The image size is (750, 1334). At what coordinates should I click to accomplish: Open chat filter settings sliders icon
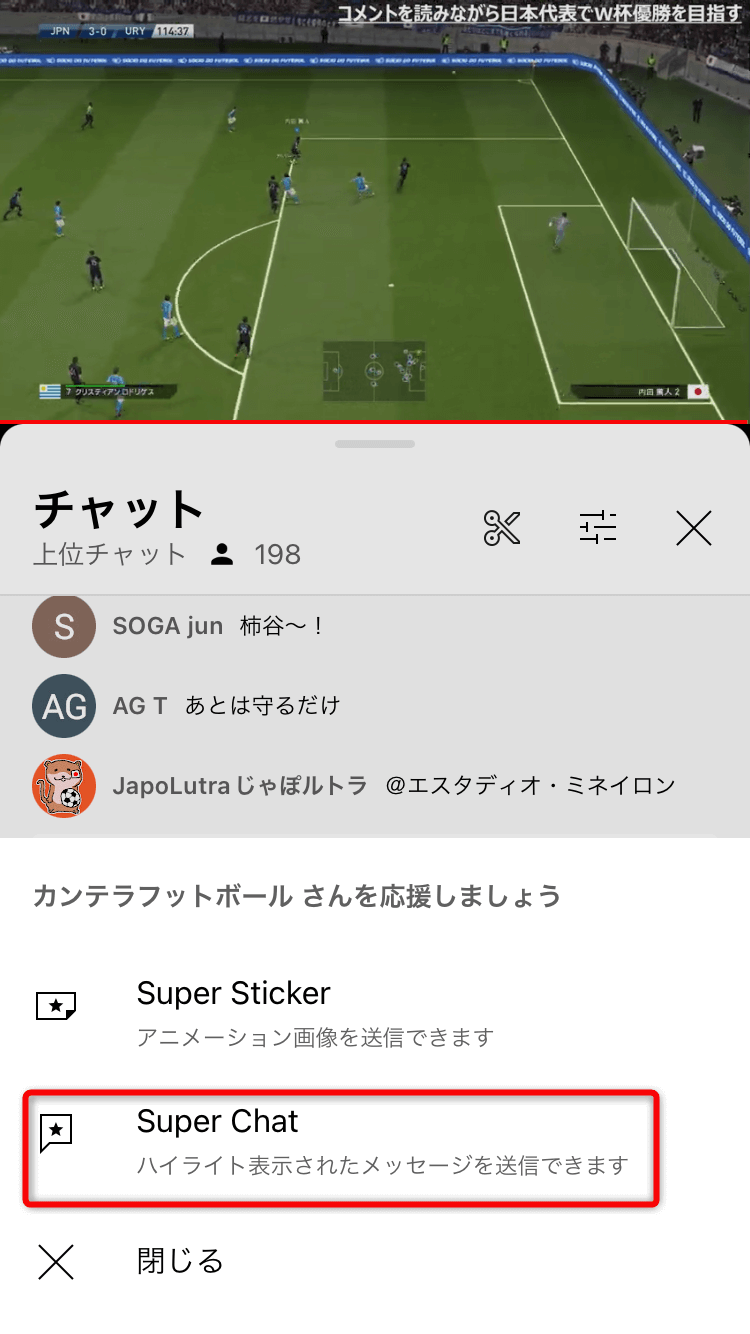click(598, 527)
